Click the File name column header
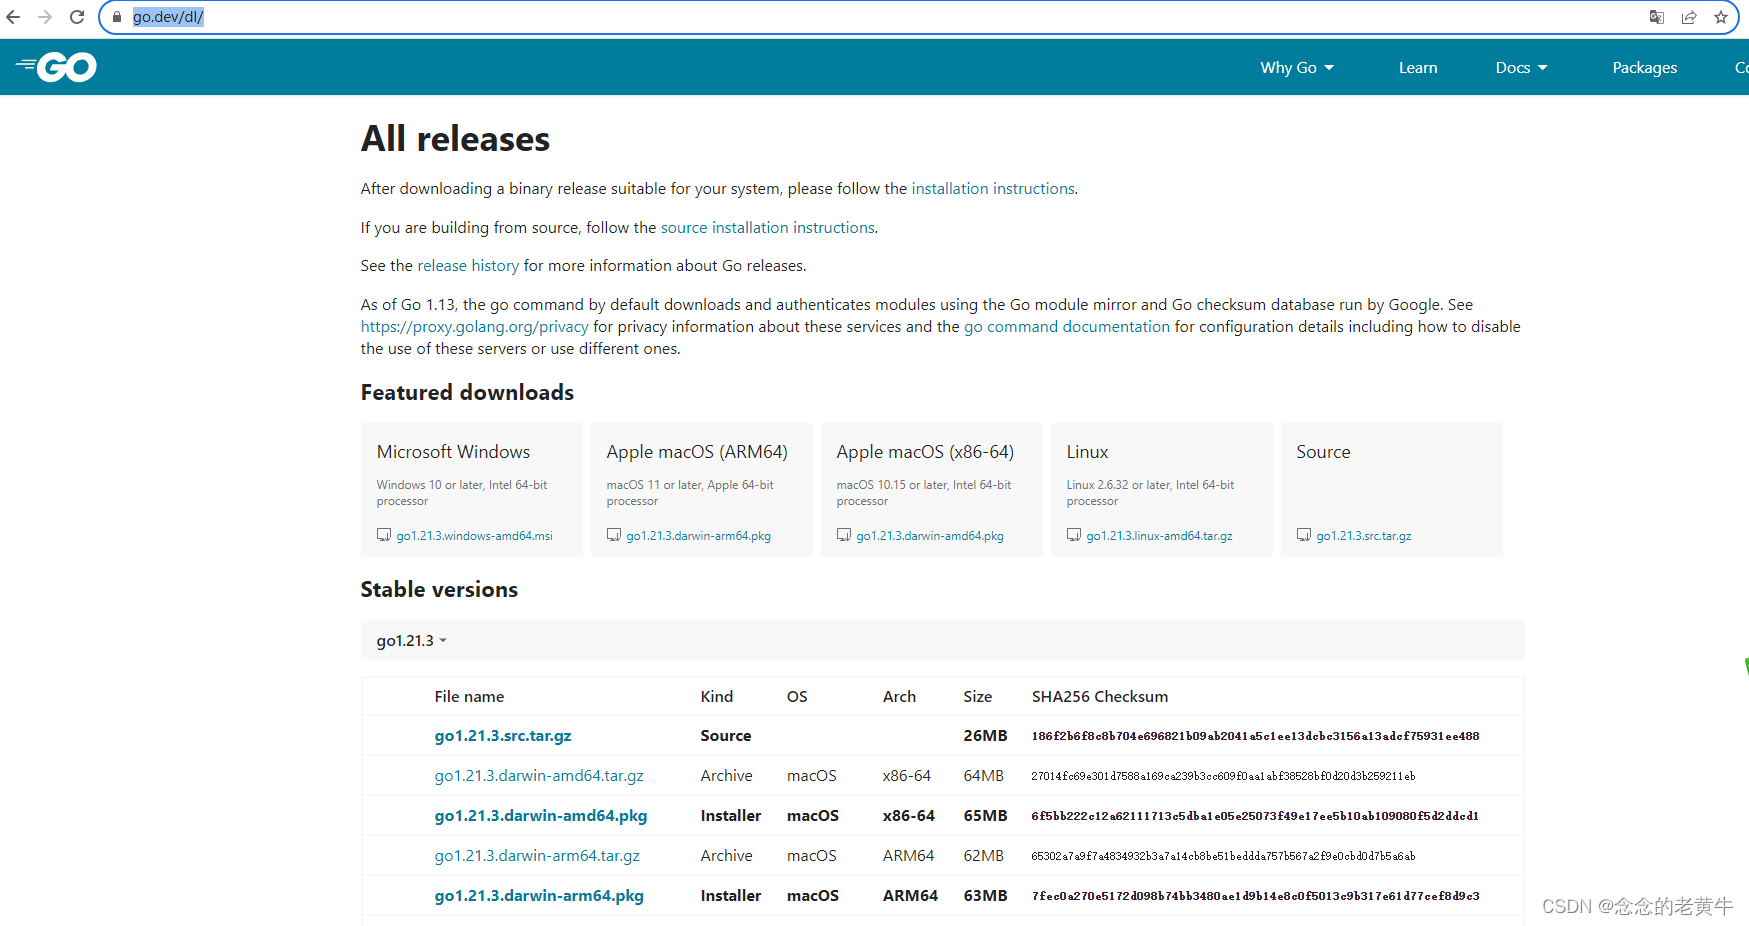This screenshot has height=926, width=1749. click(x=469, y=697)
